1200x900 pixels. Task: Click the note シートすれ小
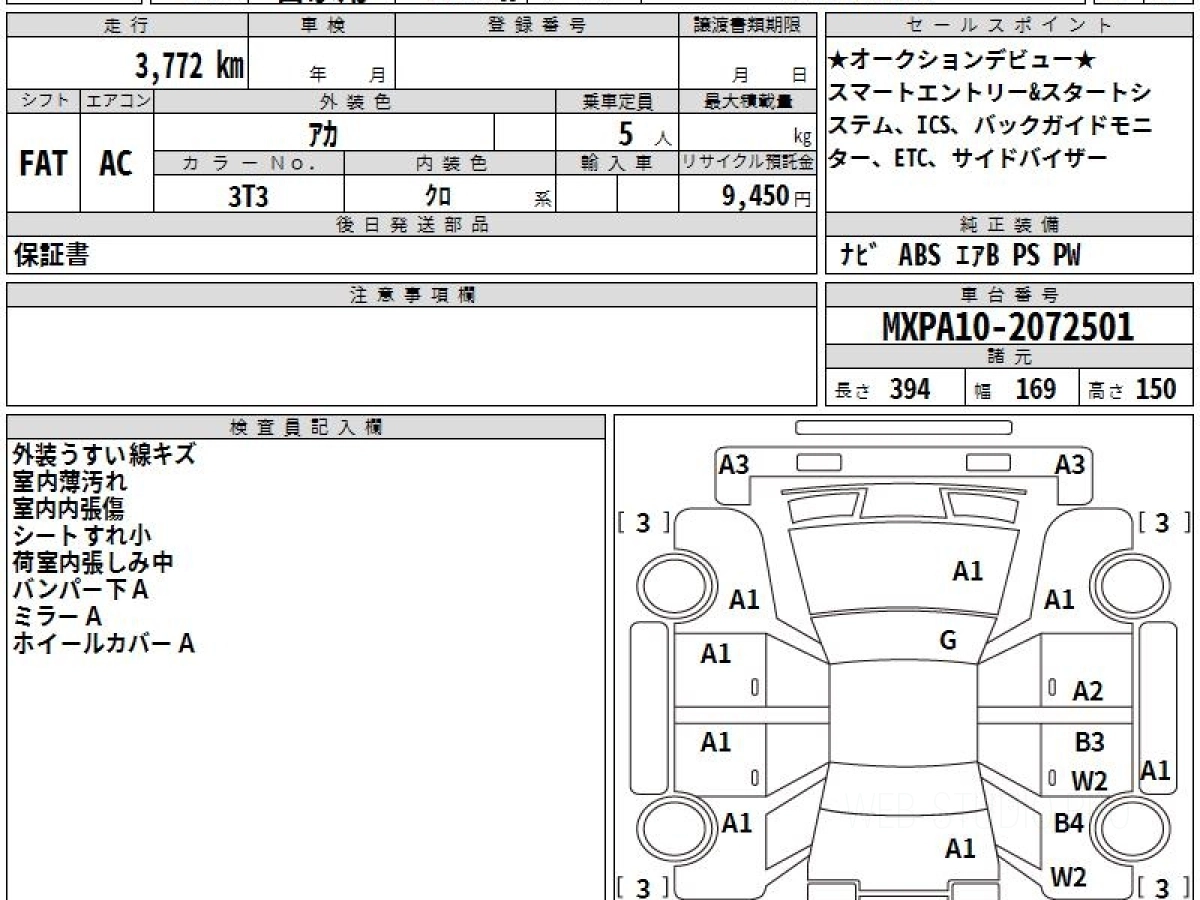[82, 535]
